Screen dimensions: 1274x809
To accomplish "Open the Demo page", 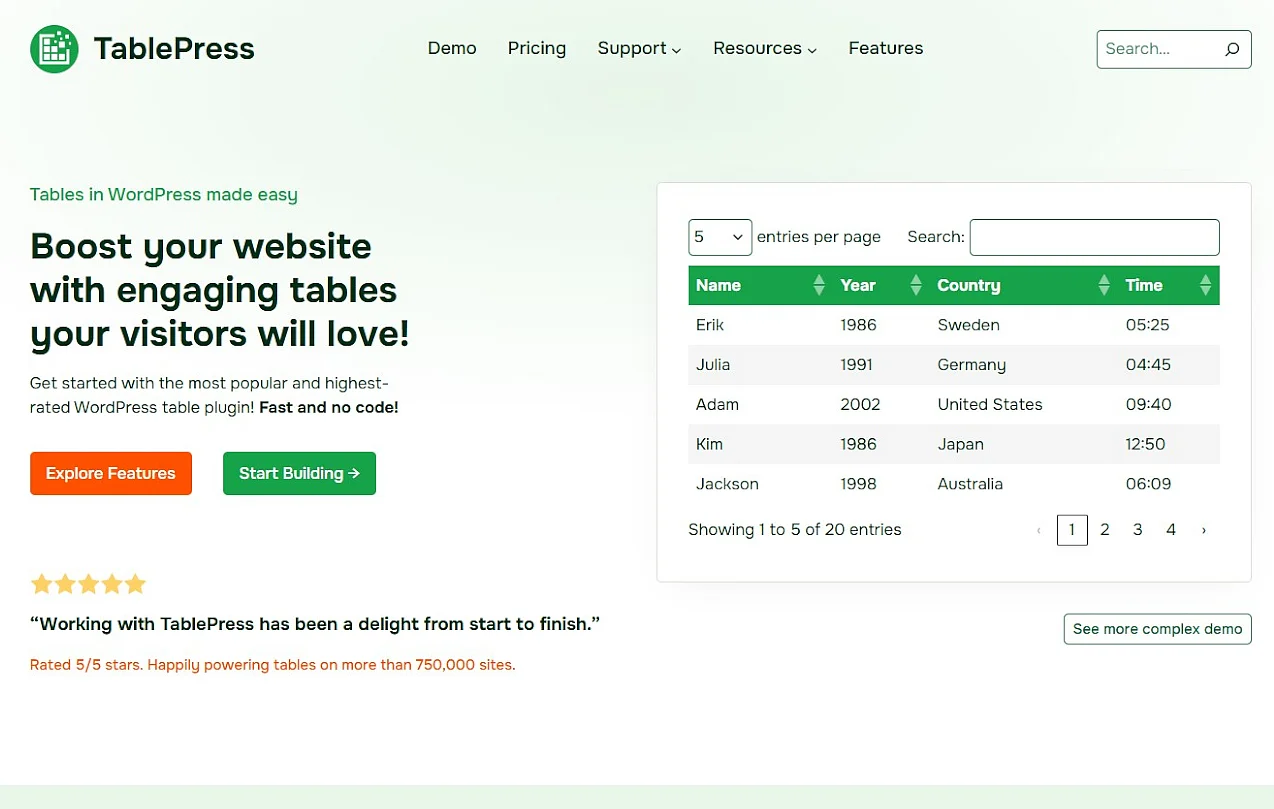I will pos(452,48).
